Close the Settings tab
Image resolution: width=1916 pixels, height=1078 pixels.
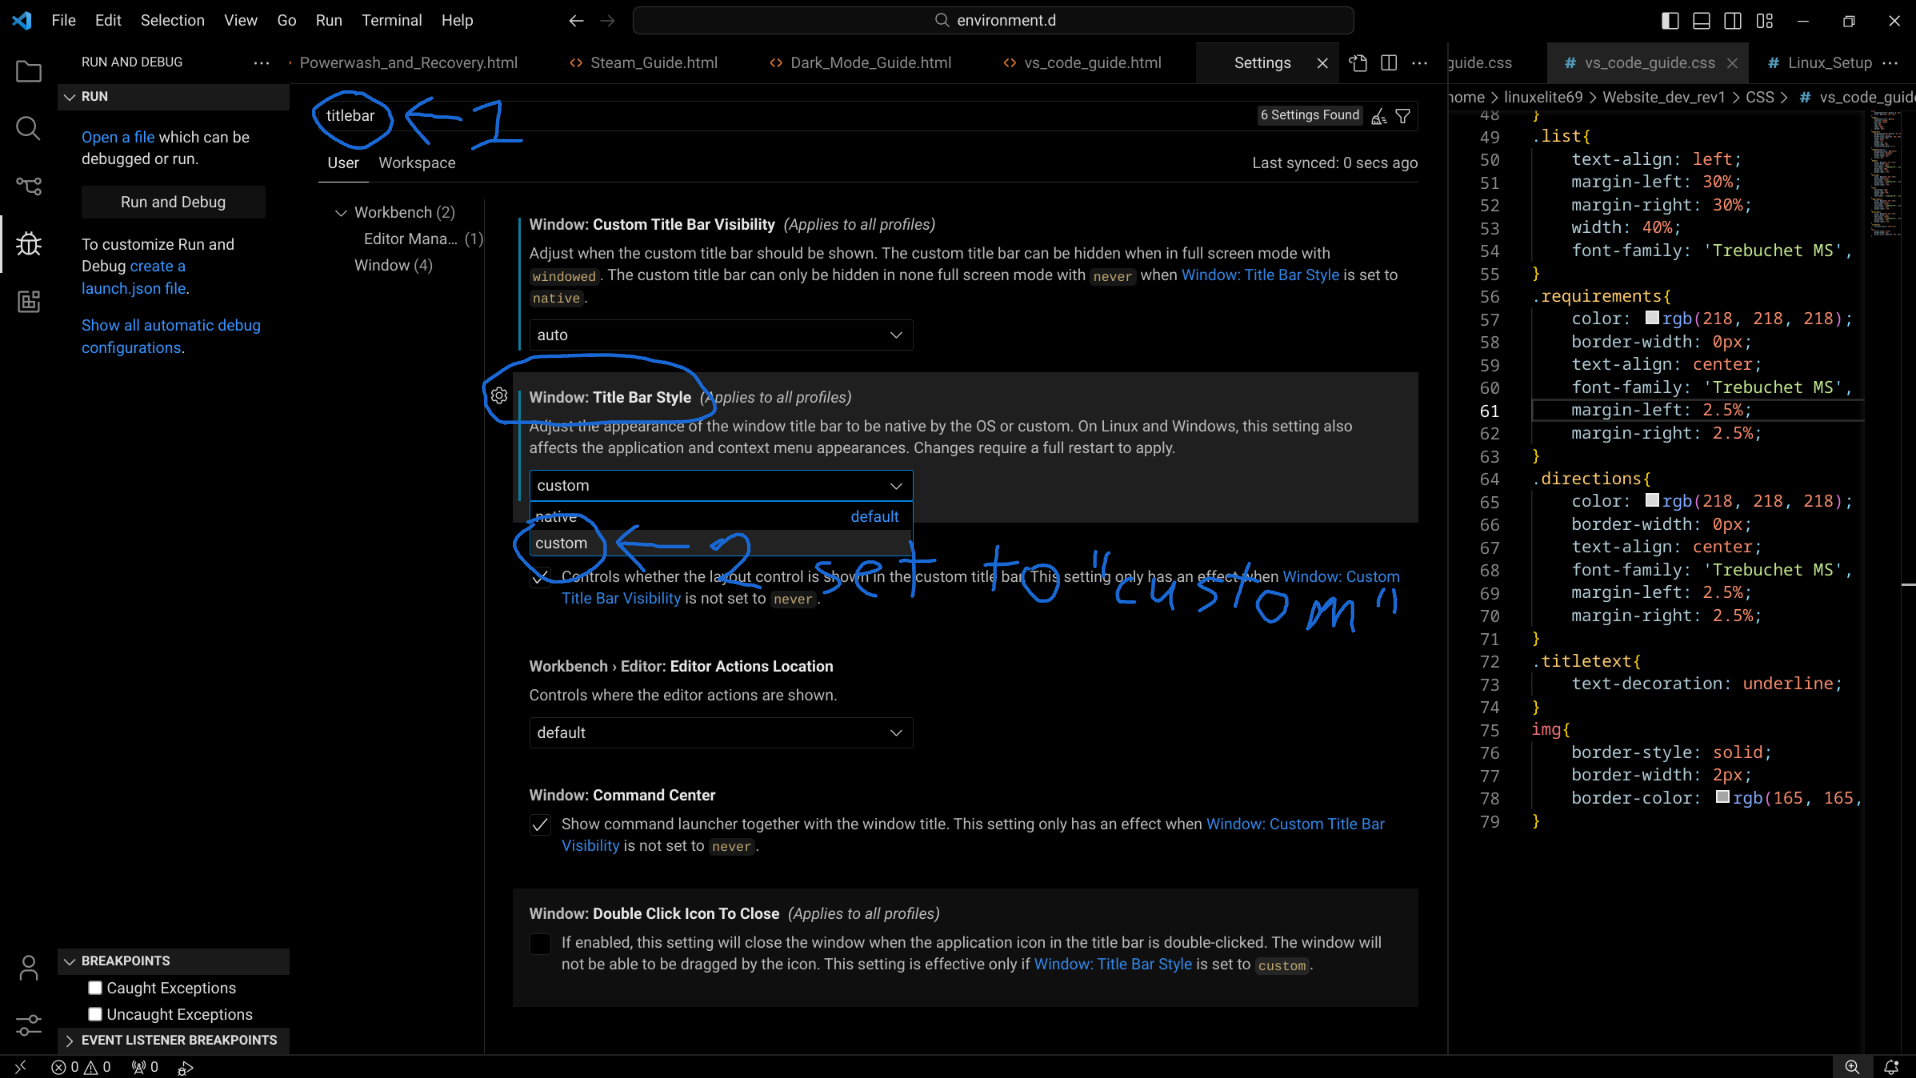pyautogui.click(x=1322, y=63)
